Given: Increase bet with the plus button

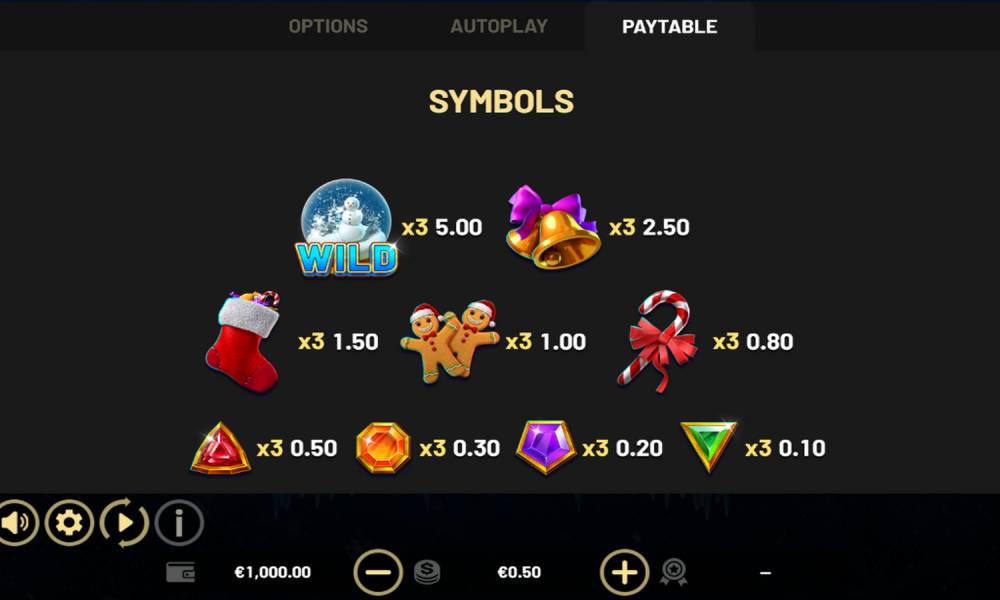Looking at the screenshot, I should pyautogui.click(x=624, y=573).
